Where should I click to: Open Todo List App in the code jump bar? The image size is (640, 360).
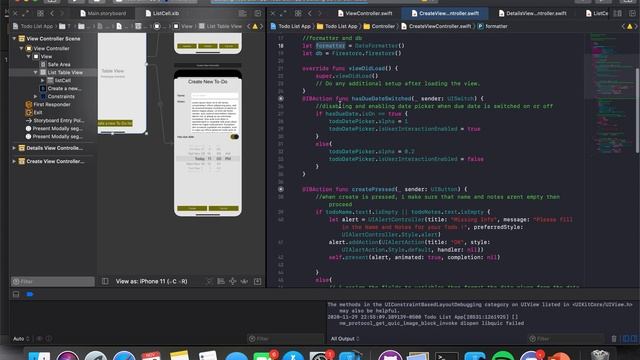[291, 26]
